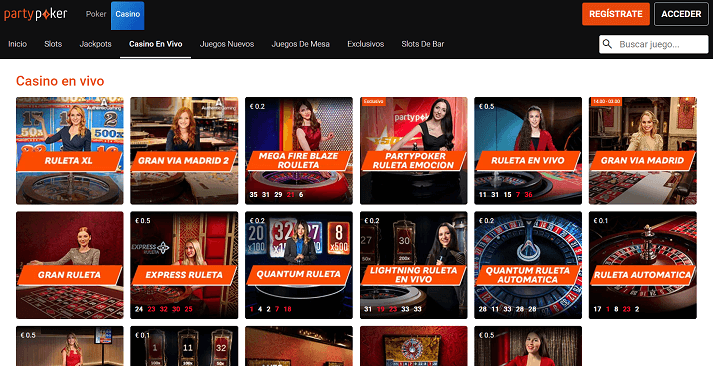Open the Quantum Ruleta game
713x366 pixels.
tap(299, 265)
